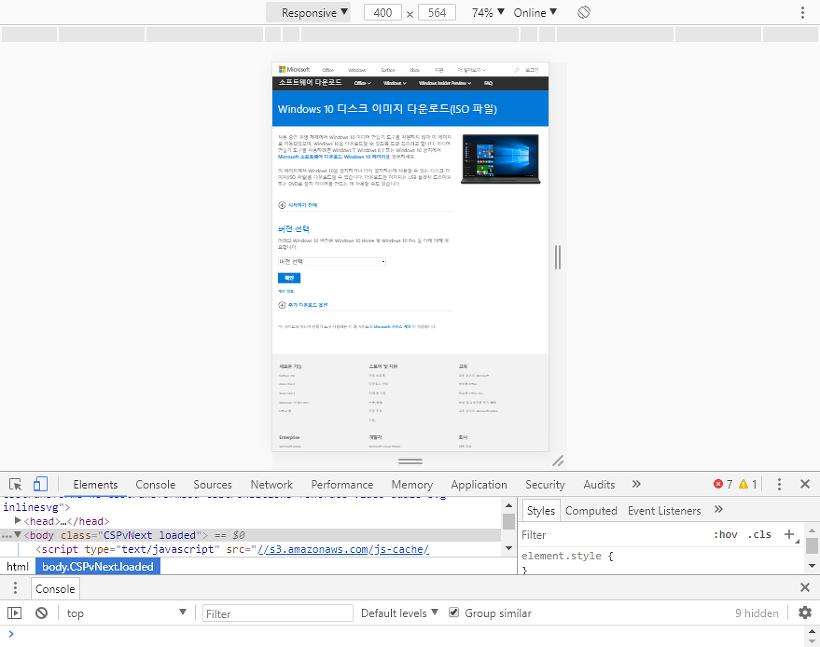Click the Elements panel scrollbar down arrow
The height and width of the screenshot is (647, 820).
coord(509,548)
